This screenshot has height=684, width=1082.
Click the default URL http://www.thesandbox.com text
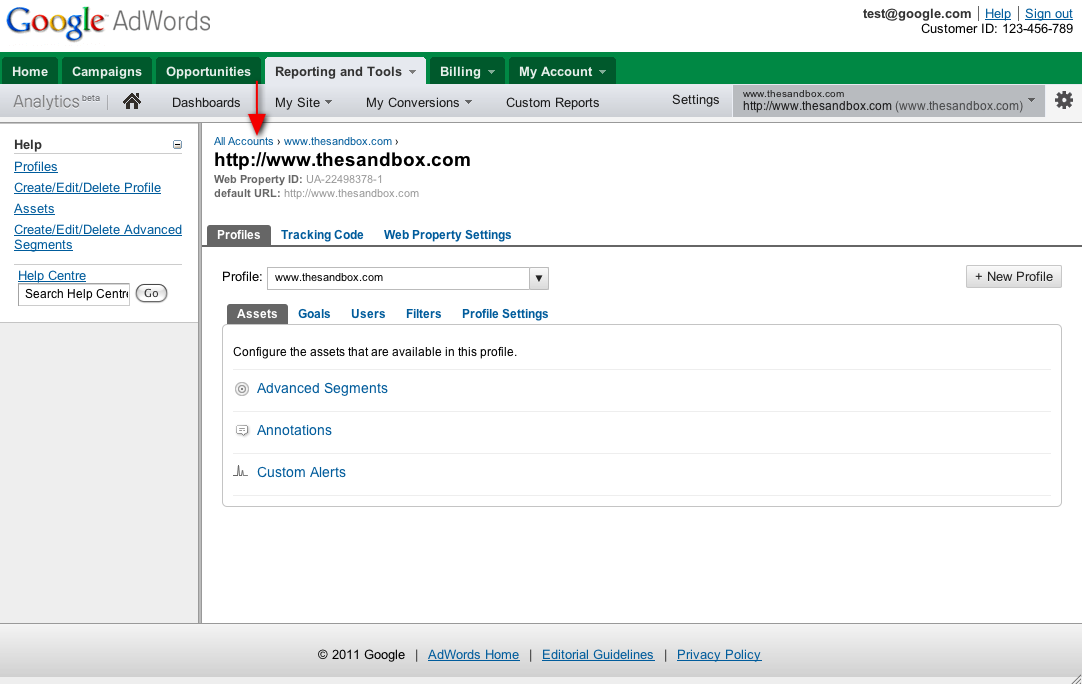click(x=316, y=193)
